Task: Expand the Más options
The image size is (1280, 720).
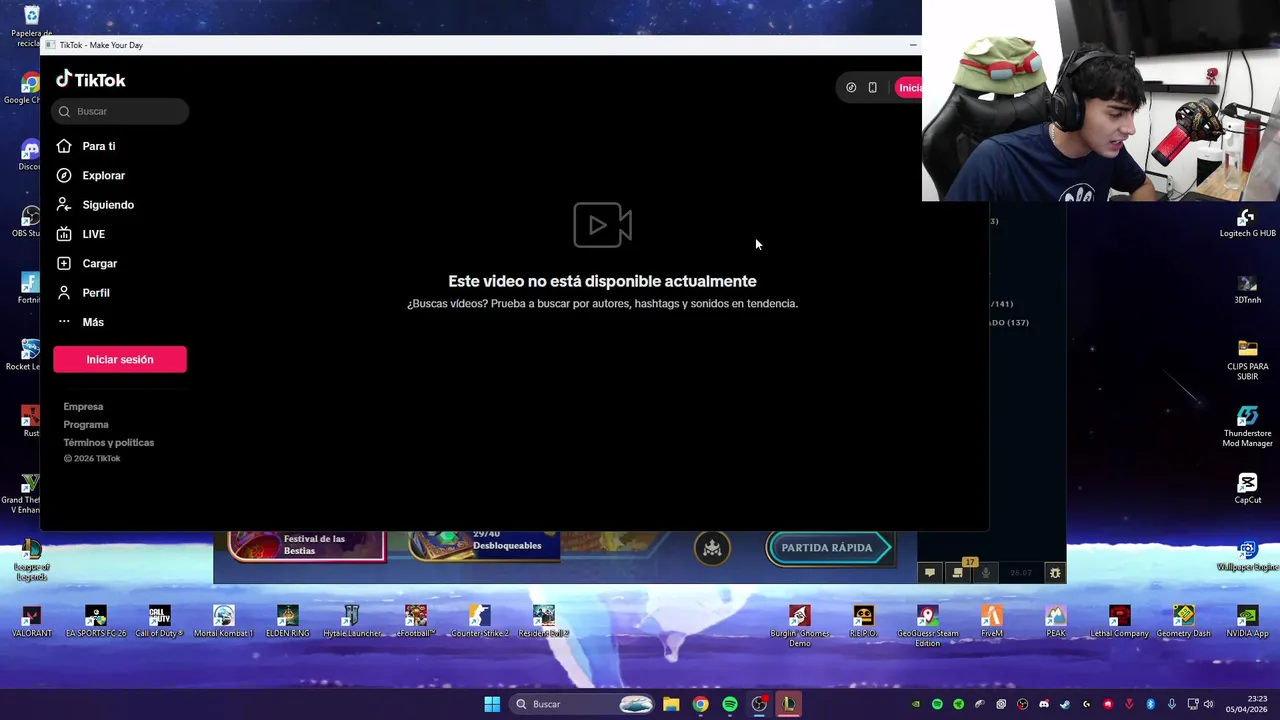Action: (93, 322)
